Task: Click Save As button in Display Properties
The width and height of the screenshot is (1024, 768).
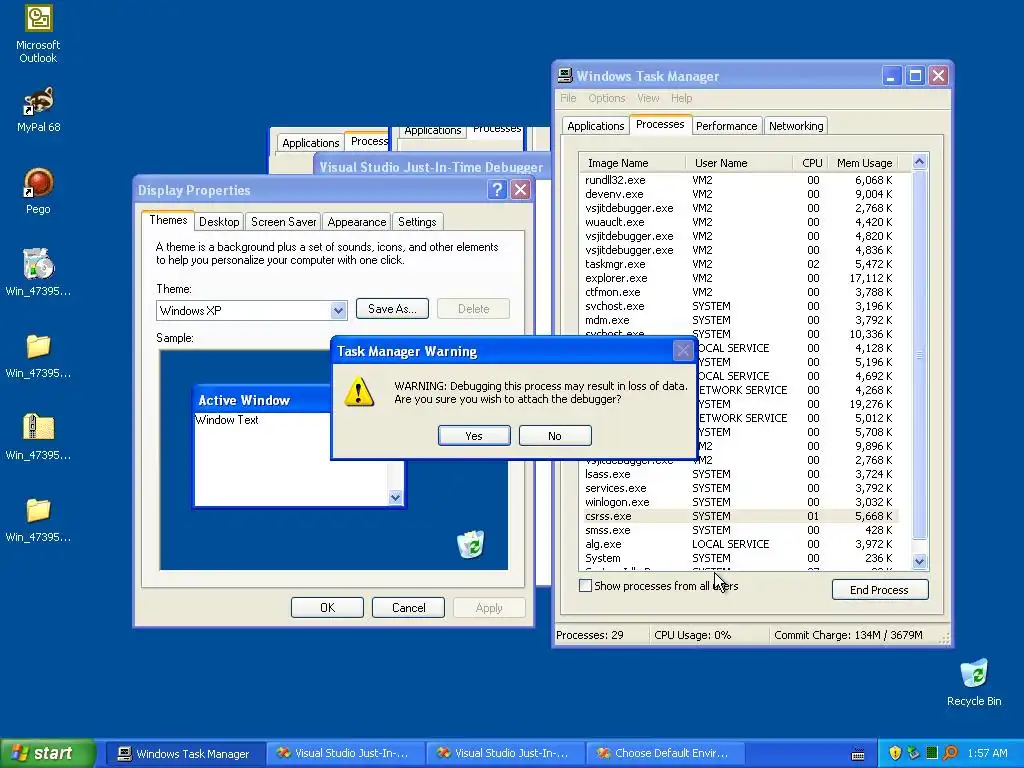Action: 392,309
